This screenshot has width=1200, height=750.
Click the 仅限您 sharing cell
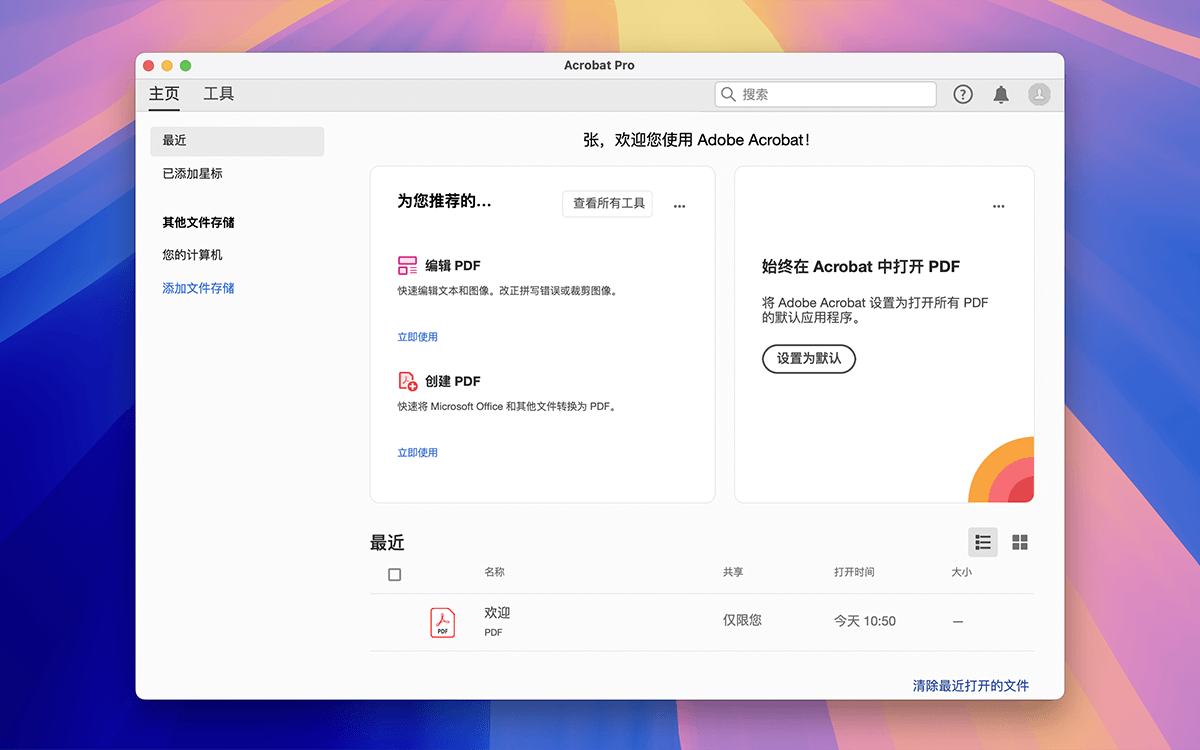coord(742,620)
